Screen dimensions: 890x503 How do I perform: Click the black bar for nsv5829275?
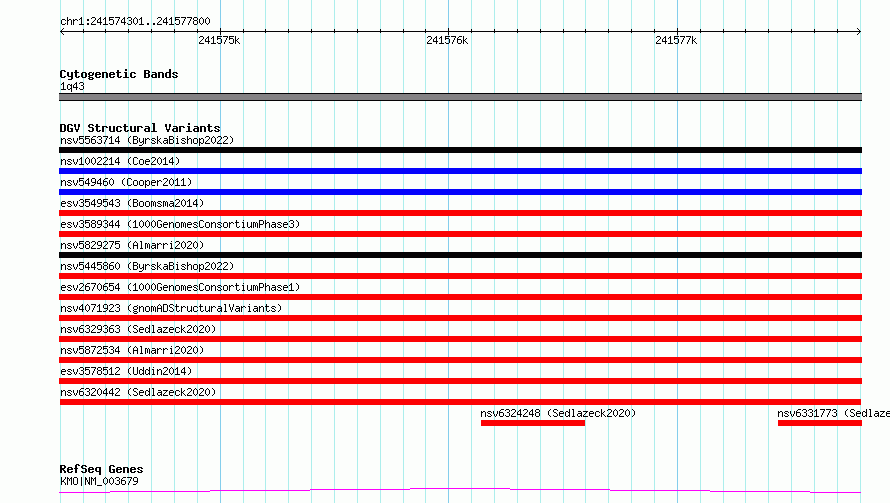(x=460, y=255)
